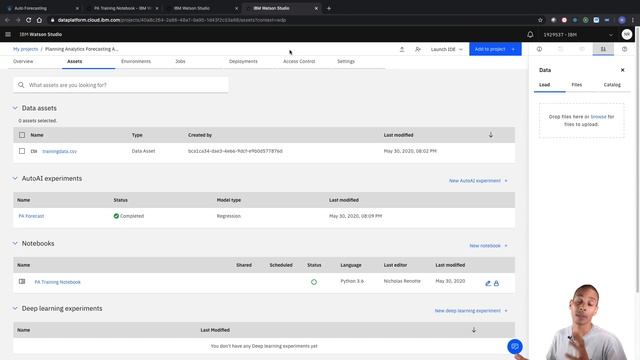Click New notebook link
Screen dimensions: 640x360
488,246
